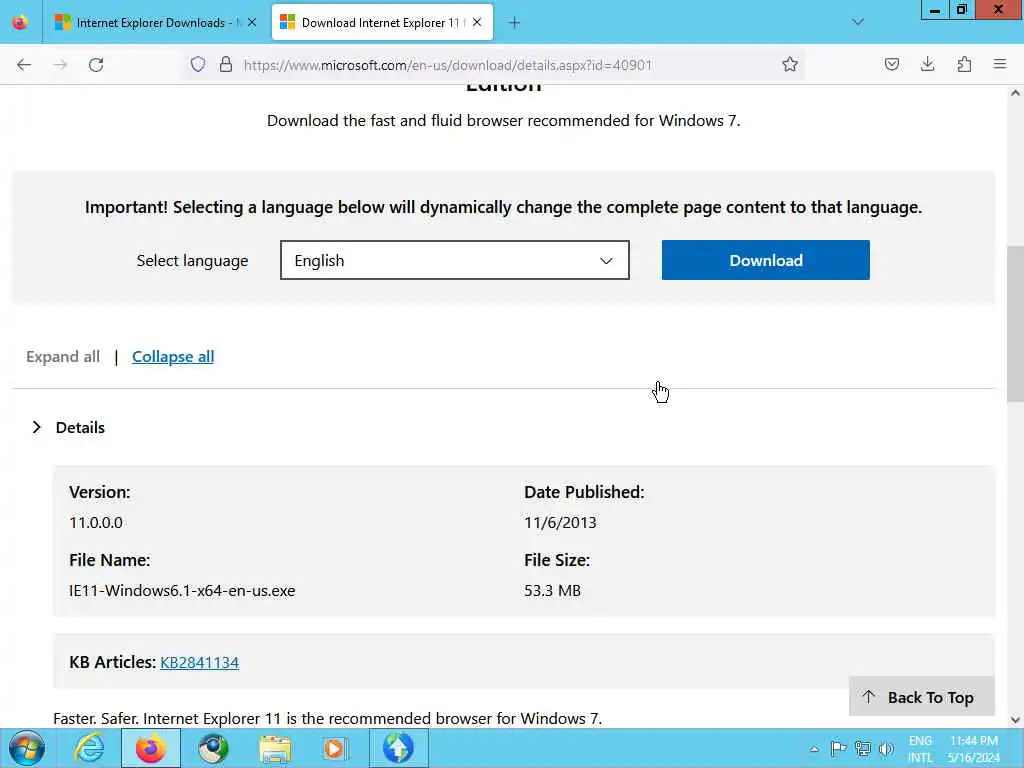
Task: Close the Download Internet Explorer 11 tab
Action: pos(477,23)
